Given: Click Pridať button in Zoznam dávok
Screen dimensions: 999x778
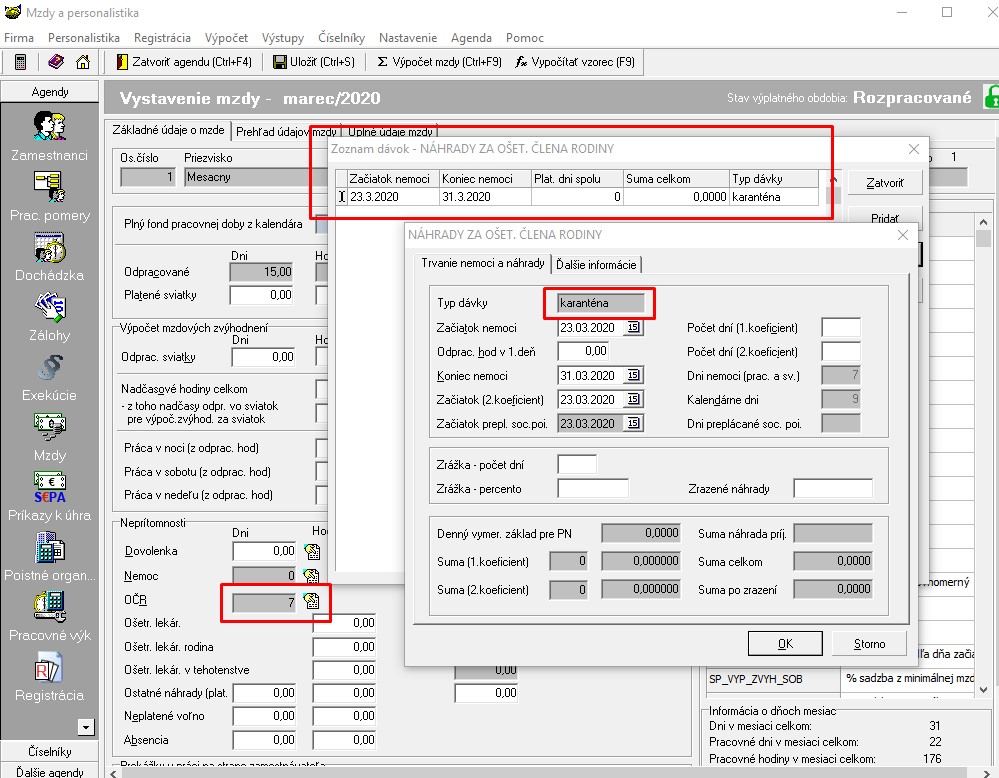Looking at the screenshot, I should (x=885, y=218).
